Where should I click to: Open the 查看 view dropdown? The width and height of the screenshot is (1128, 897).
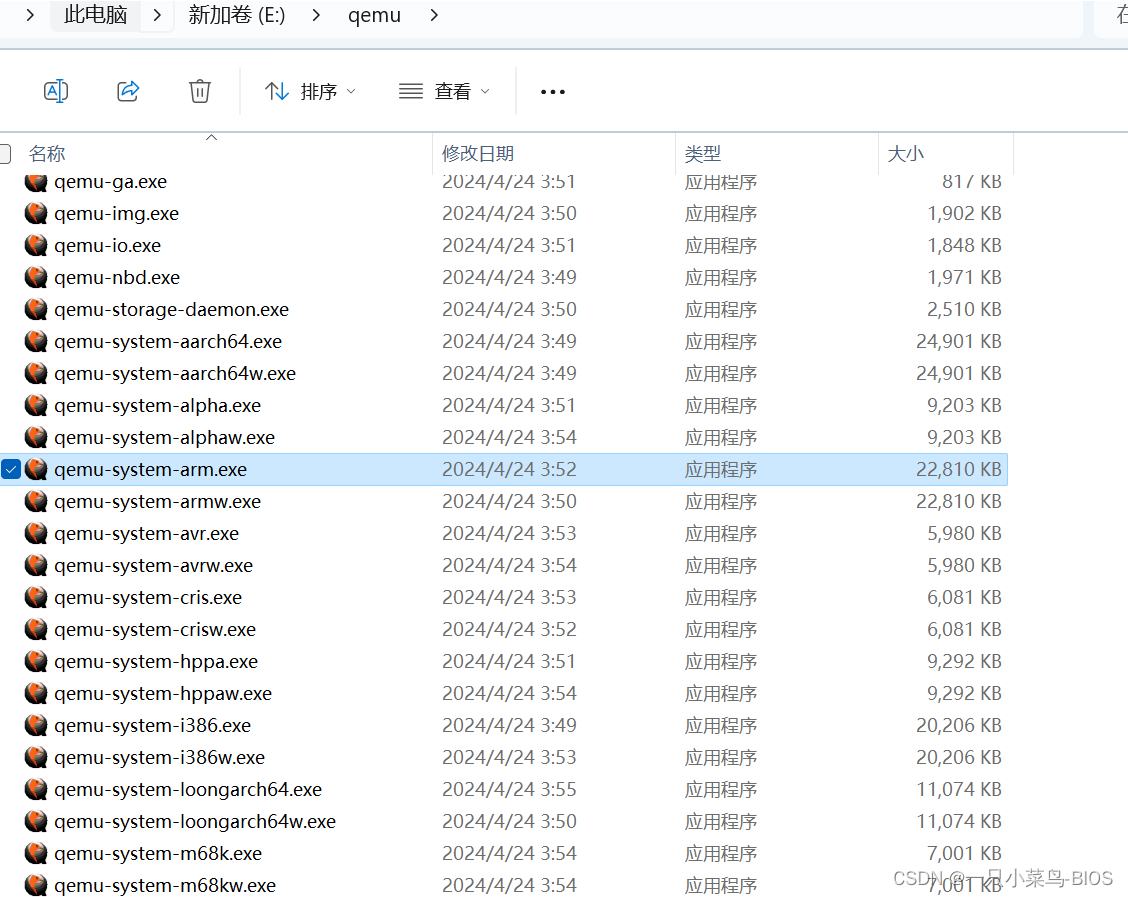[x=445, y=91]
